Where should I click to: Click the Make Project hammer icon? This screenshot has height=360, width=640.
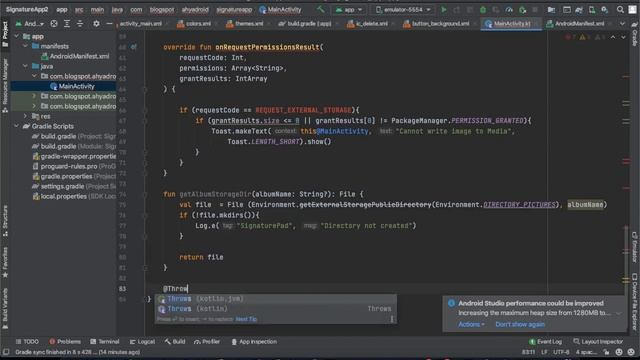click(x=321, y=9)
